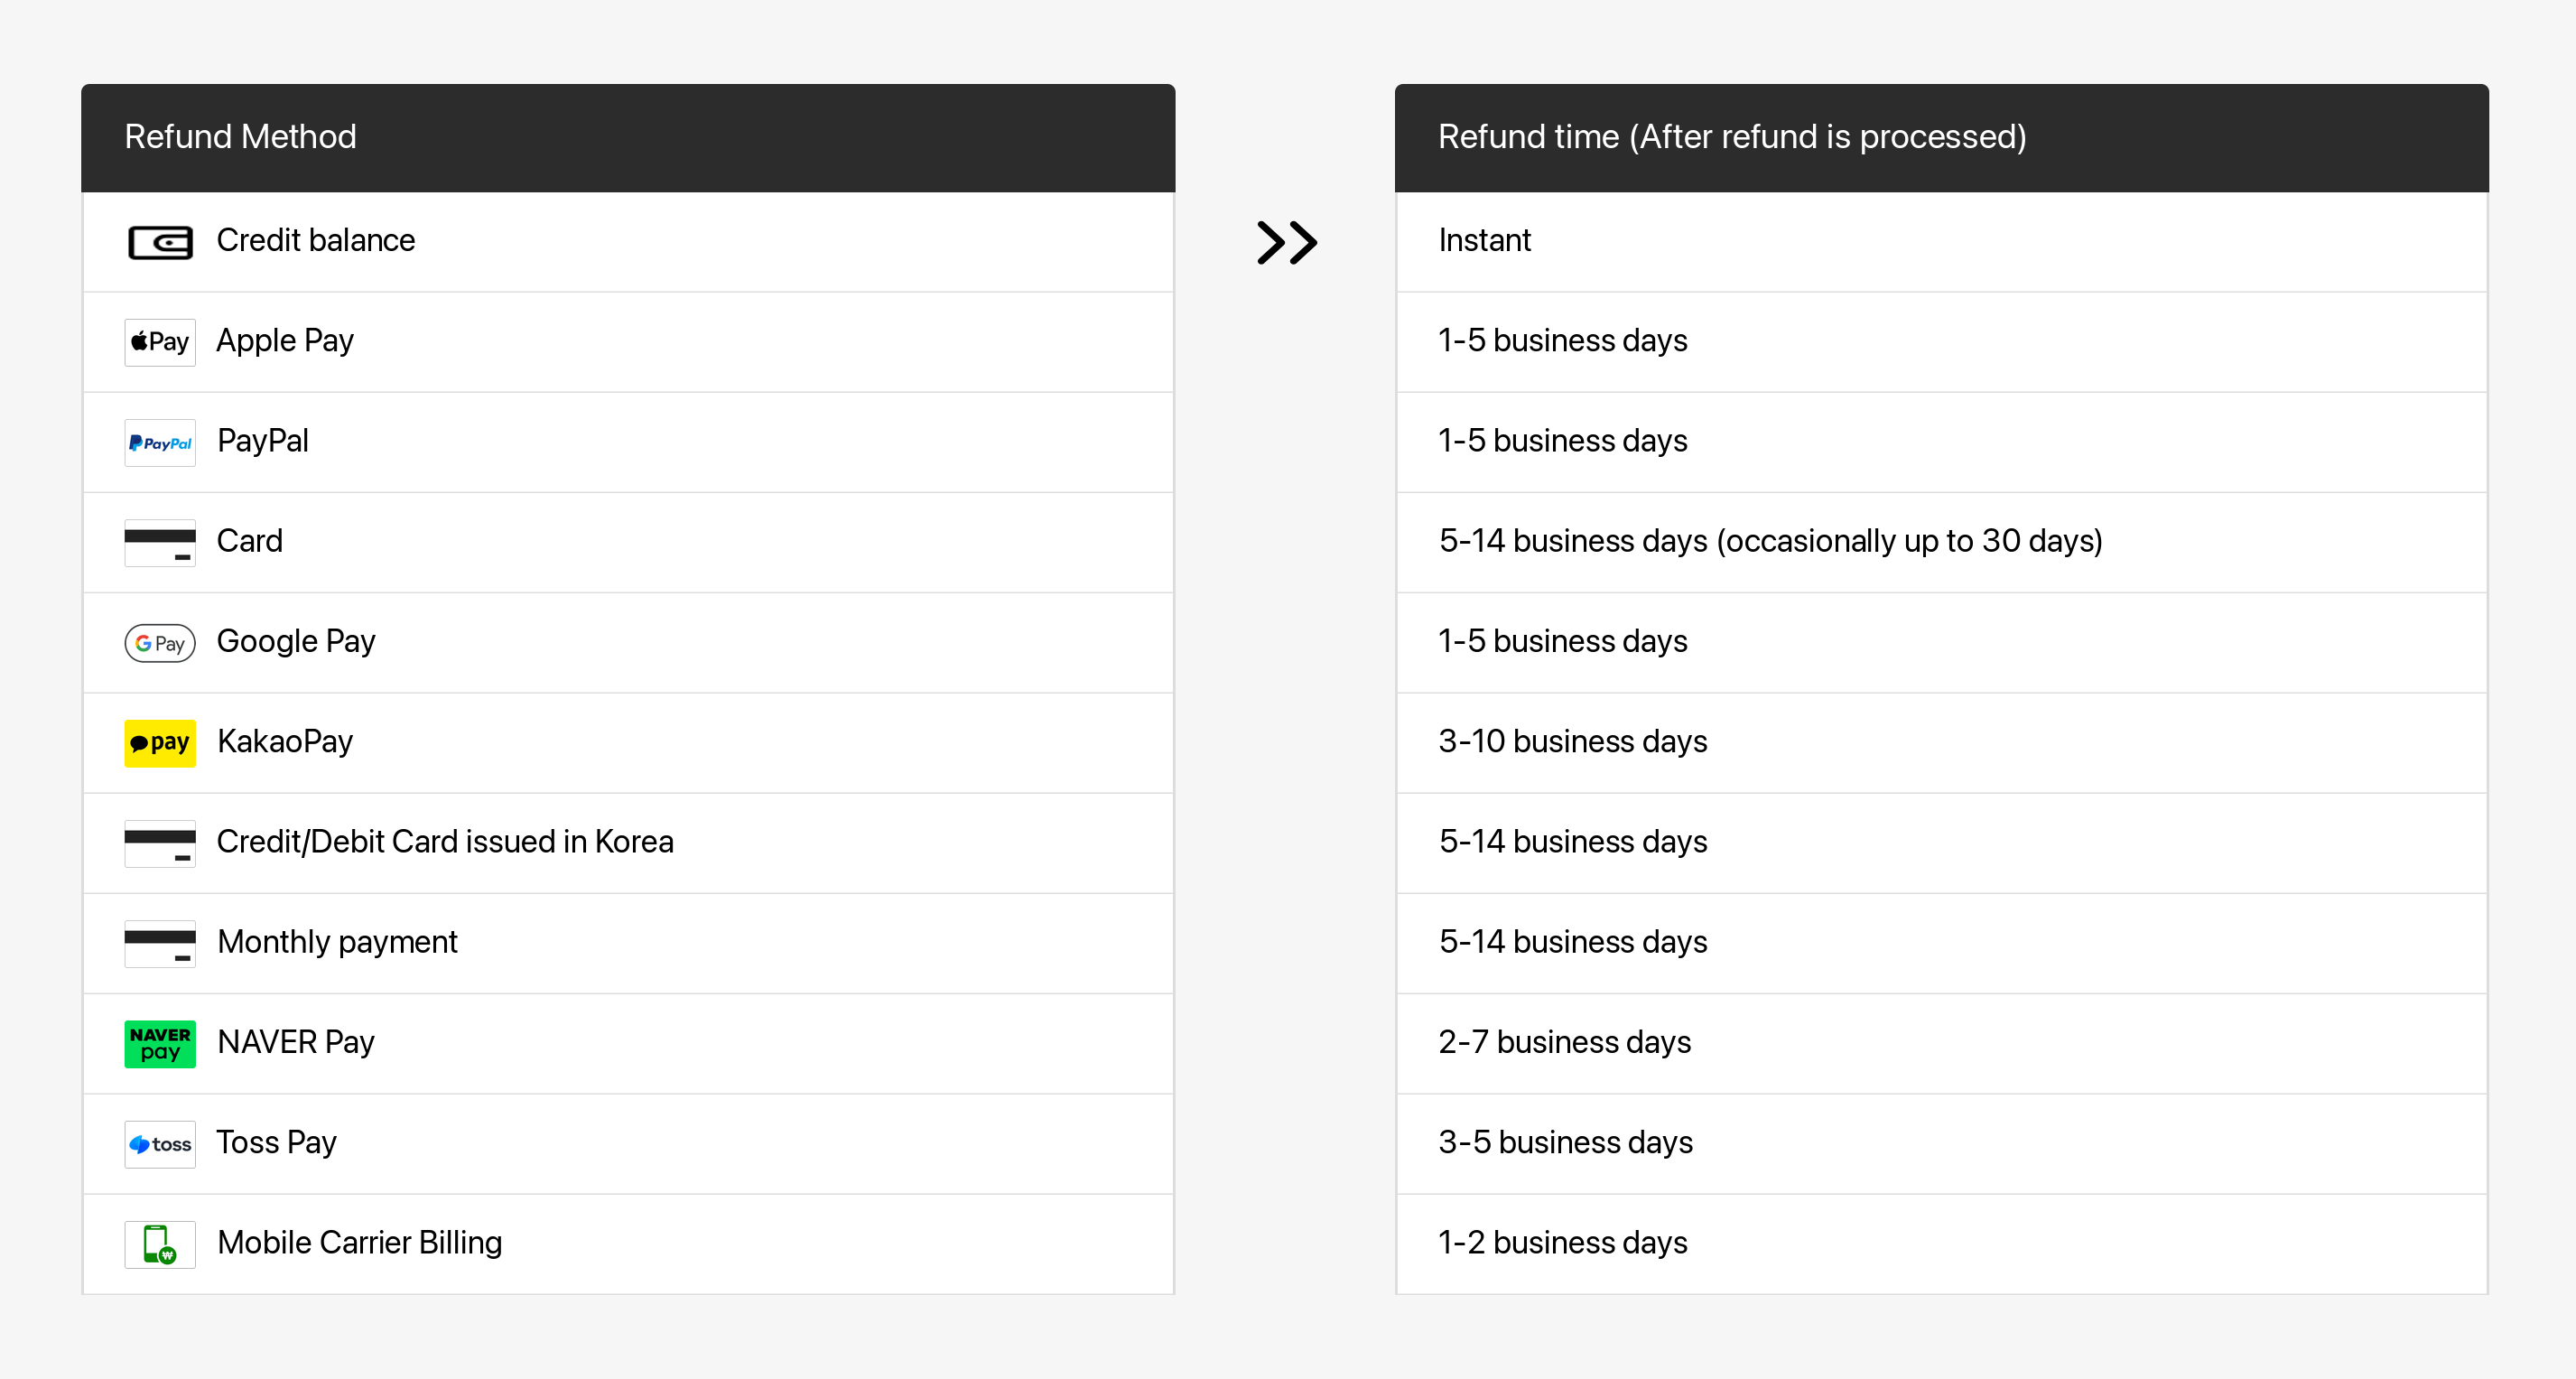Viewport: 2576px width, 1379px height.
Task: Click the Apple Pay logo icon
Action: (x=160, y=342)
